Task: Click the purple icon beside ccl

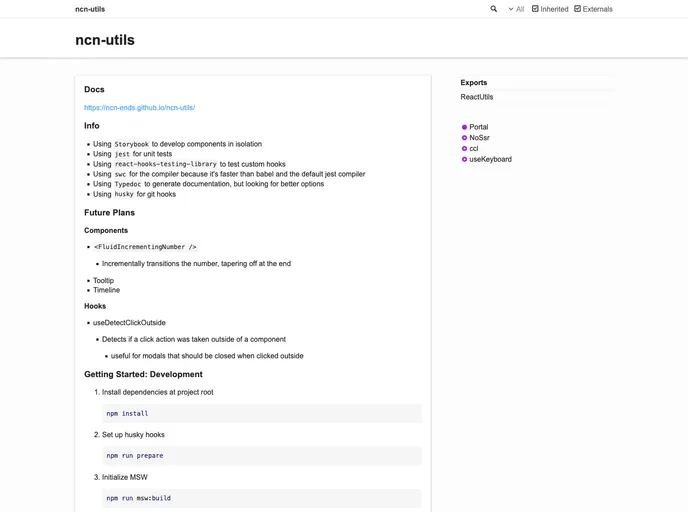Action: pos(465,149)
